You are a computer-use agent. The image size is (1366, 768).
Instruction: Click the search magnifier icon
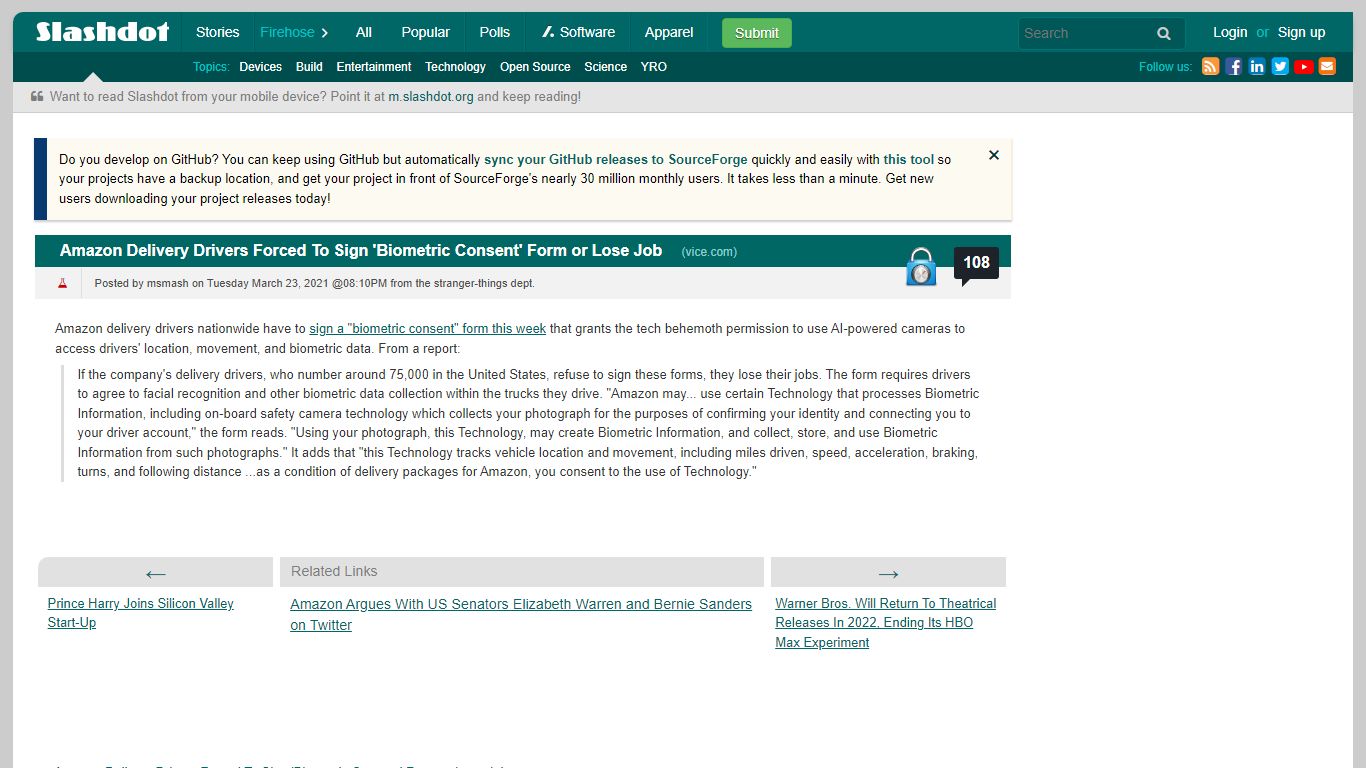point(1164,33)
